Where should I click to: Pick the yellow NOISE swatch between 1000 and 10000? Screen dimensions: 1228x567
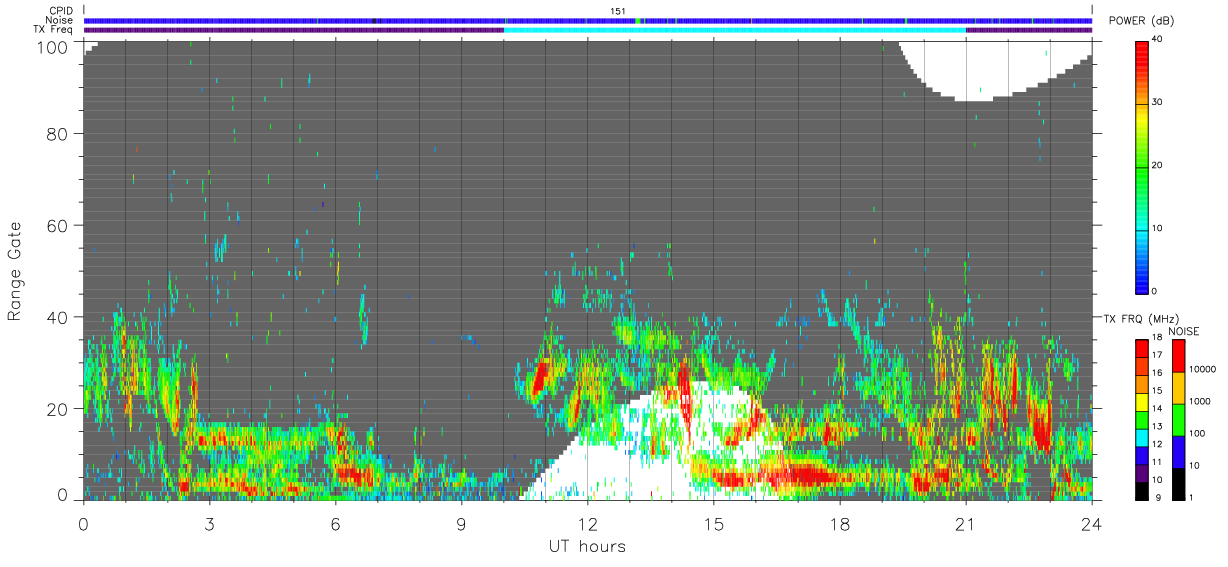tap(1178, 387)
